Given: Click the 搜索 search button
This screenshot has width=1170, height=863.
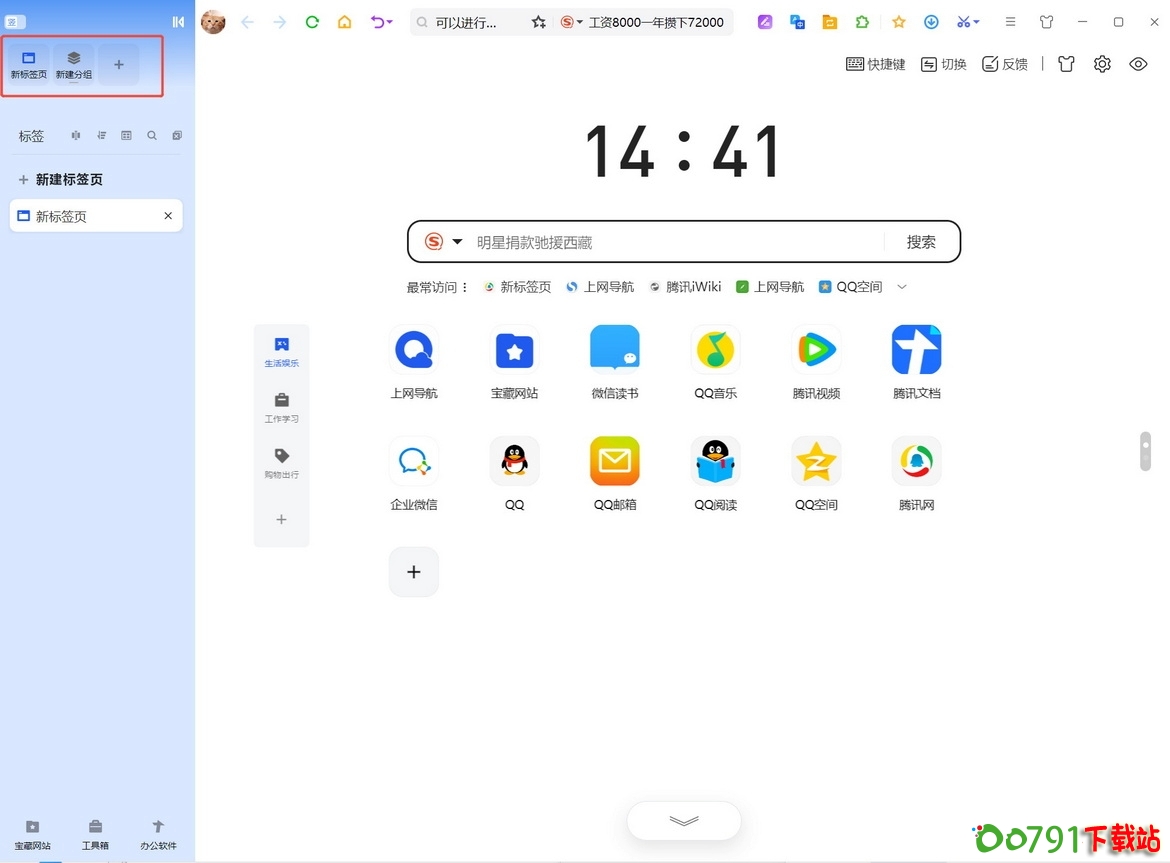Looking at the screenshot, I should 921,241.
